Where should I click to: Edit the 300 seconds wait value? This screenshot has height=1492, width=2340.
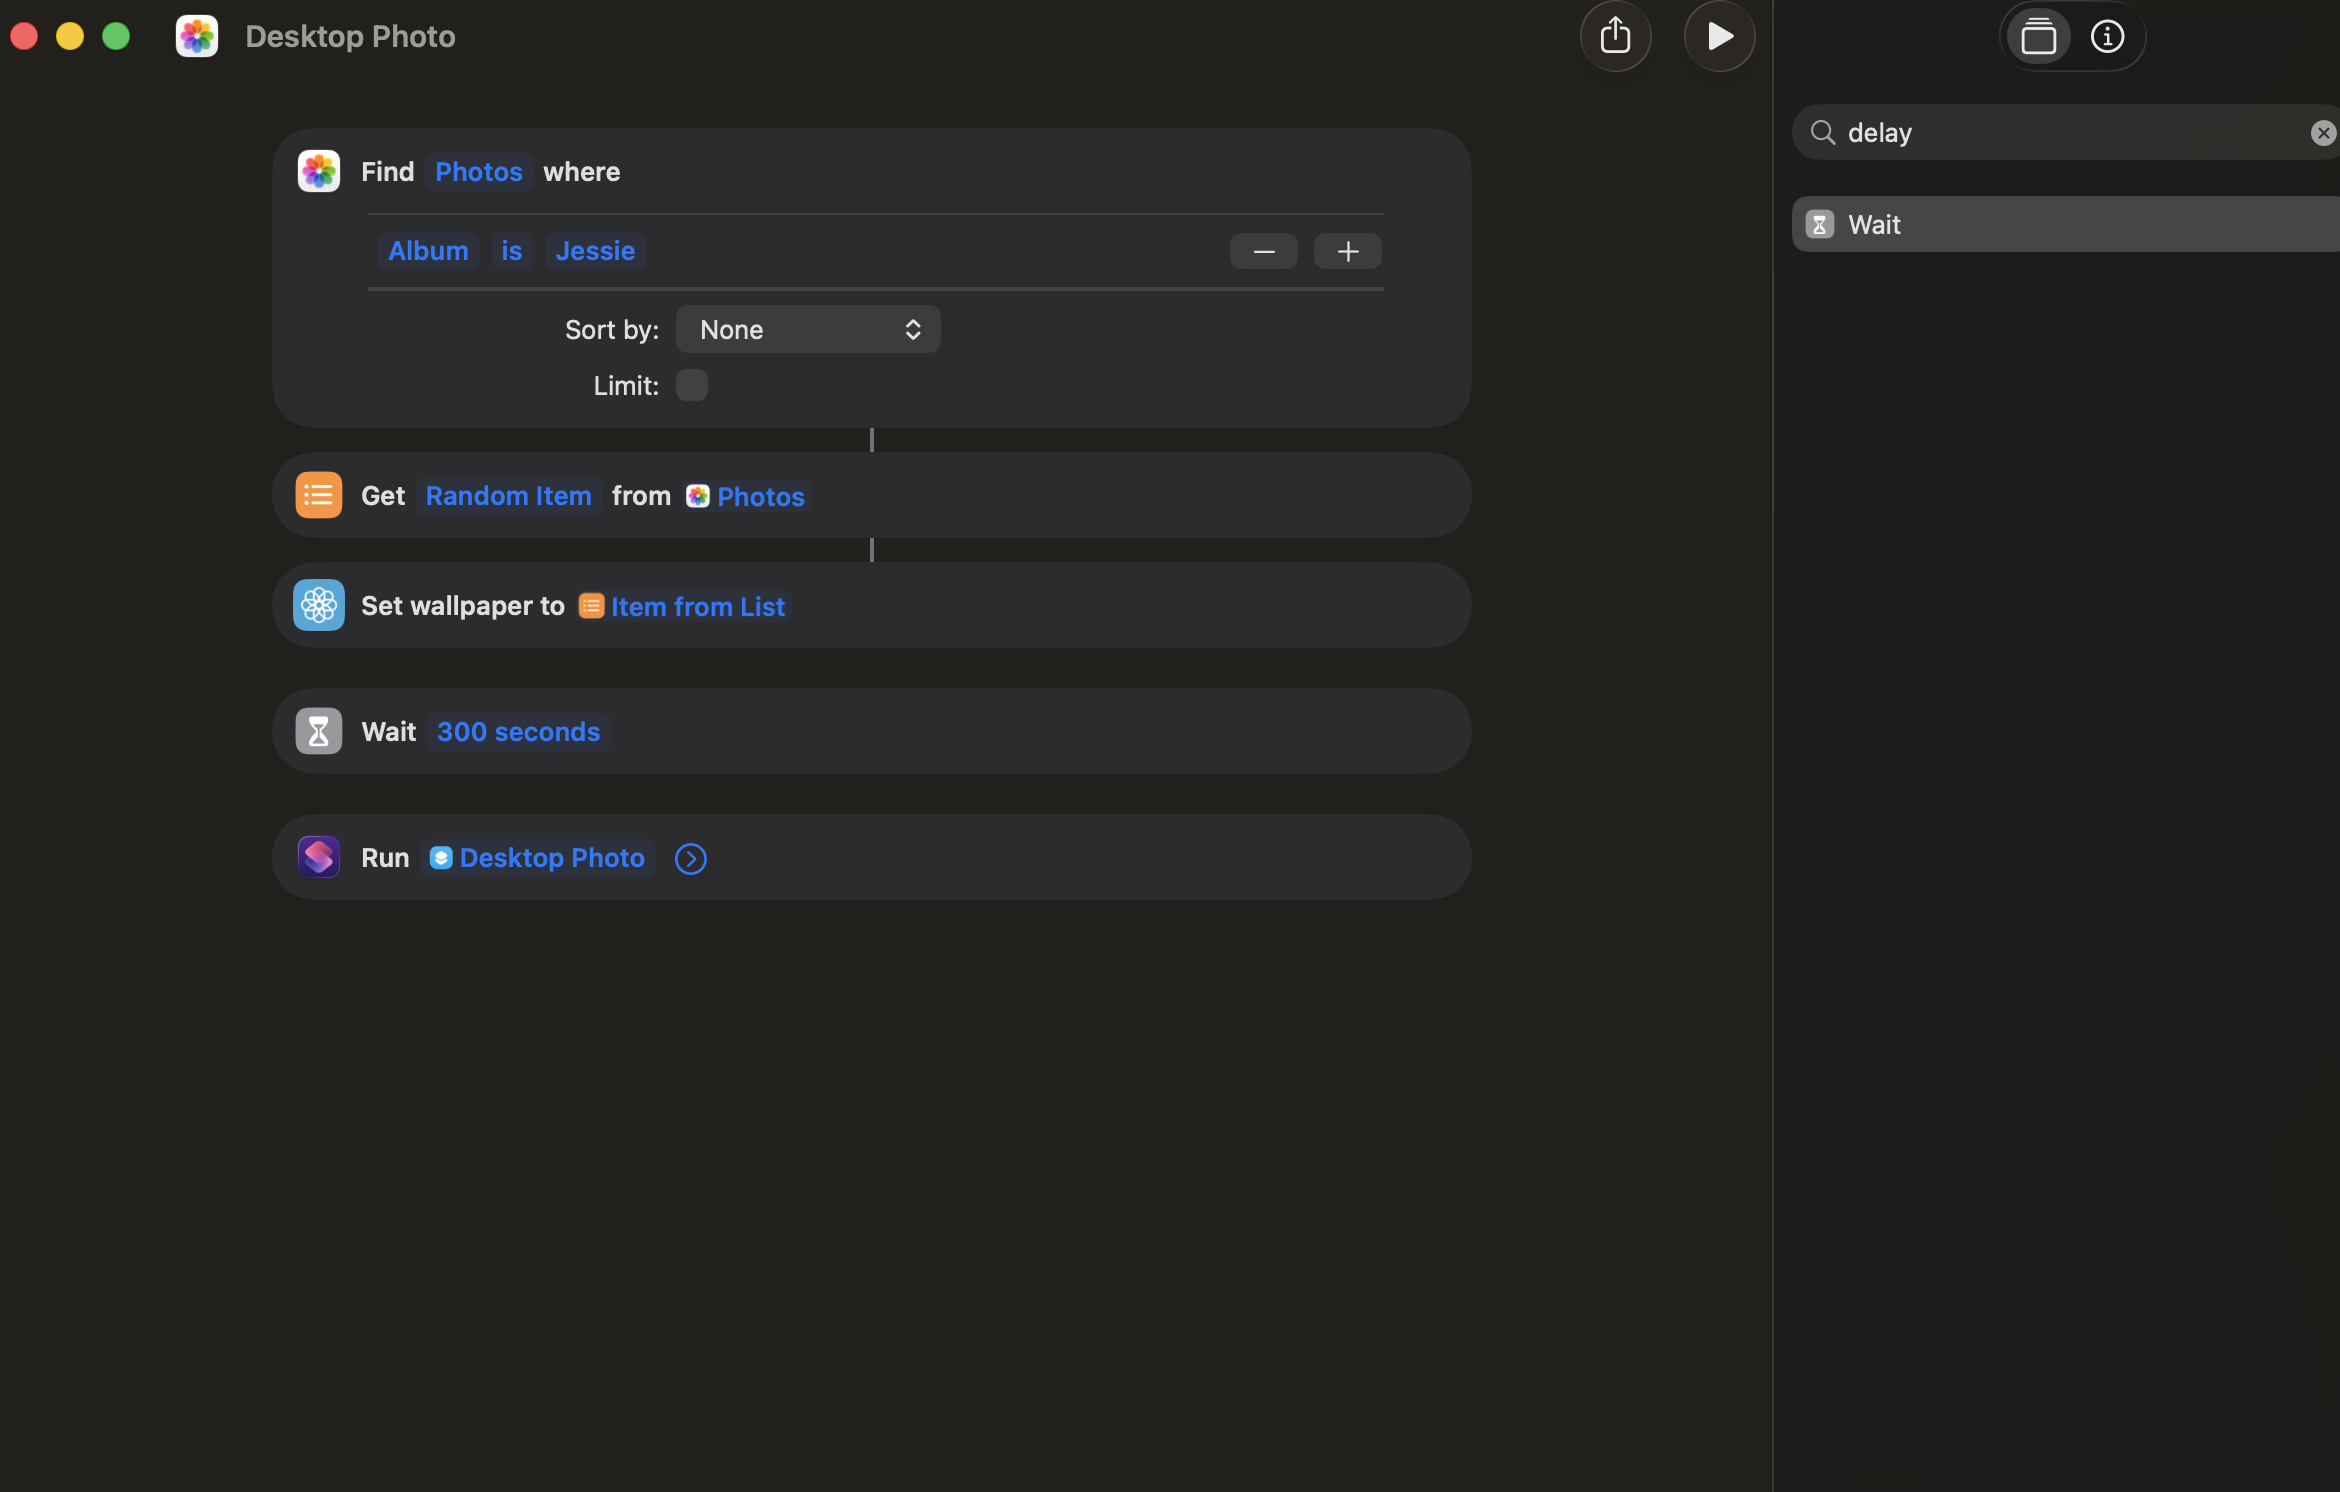[518, 732]
